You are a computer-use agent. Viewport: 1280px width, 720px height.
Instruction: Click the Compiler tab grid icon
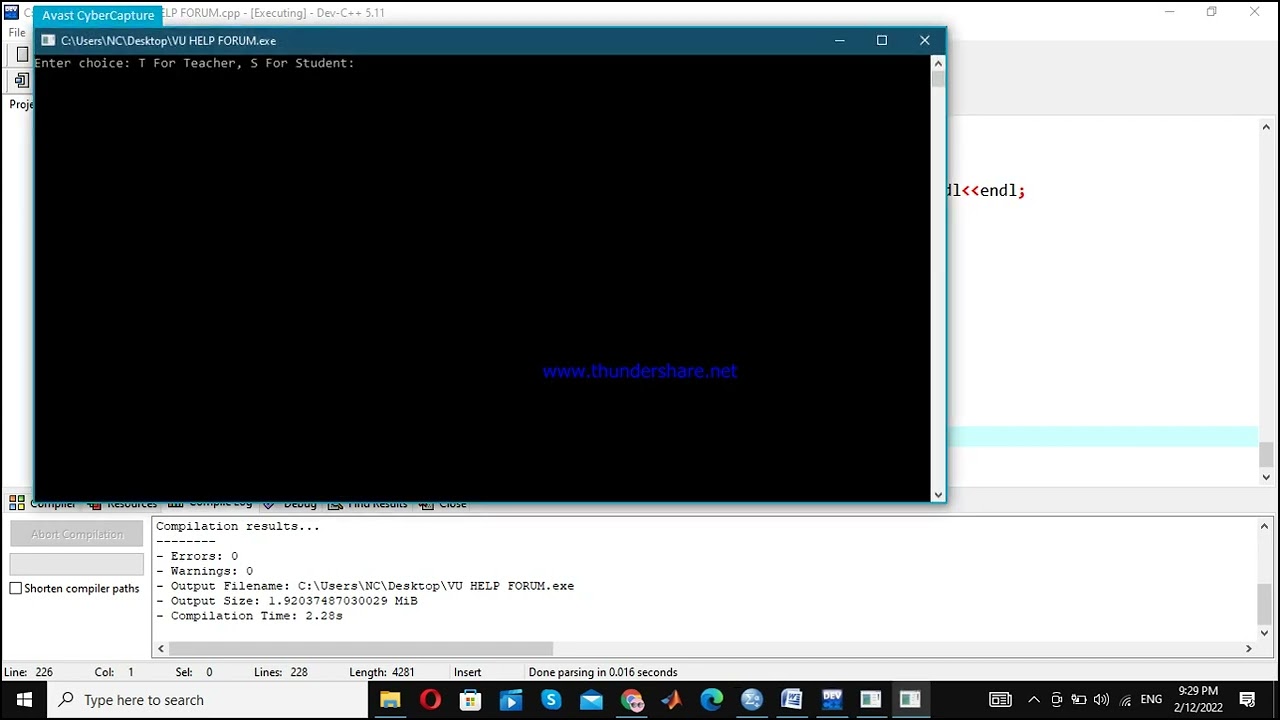pos(17,503)
